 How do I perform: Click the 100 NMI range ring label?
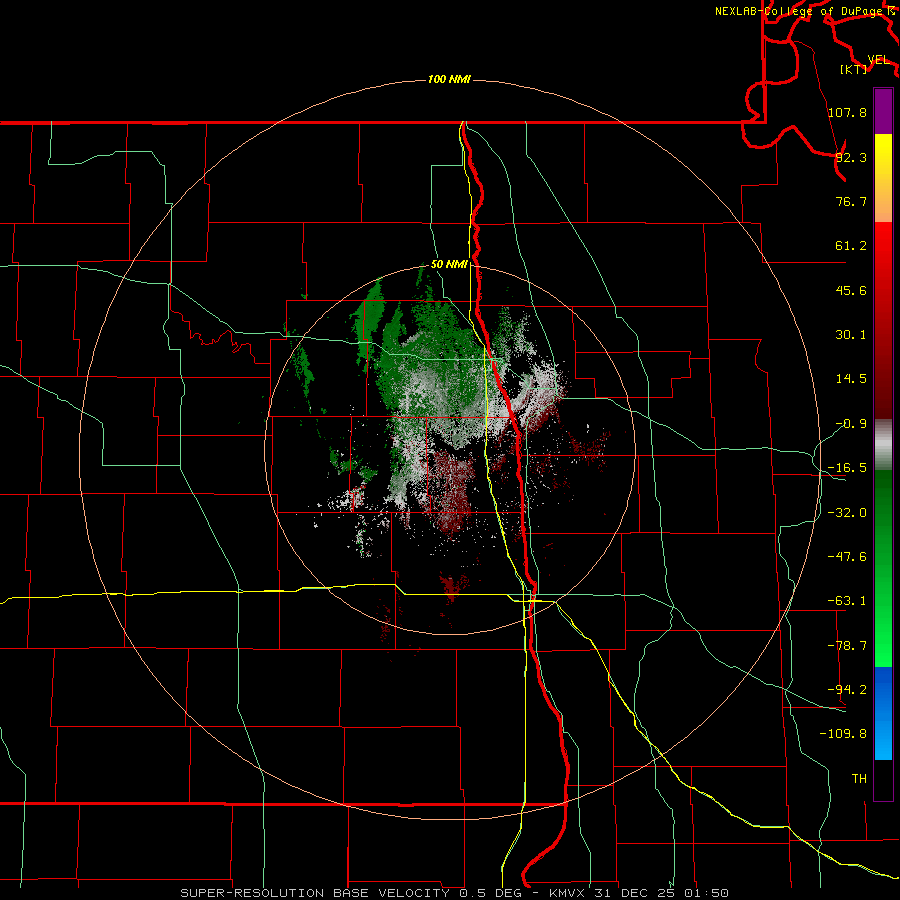point(449,79)
